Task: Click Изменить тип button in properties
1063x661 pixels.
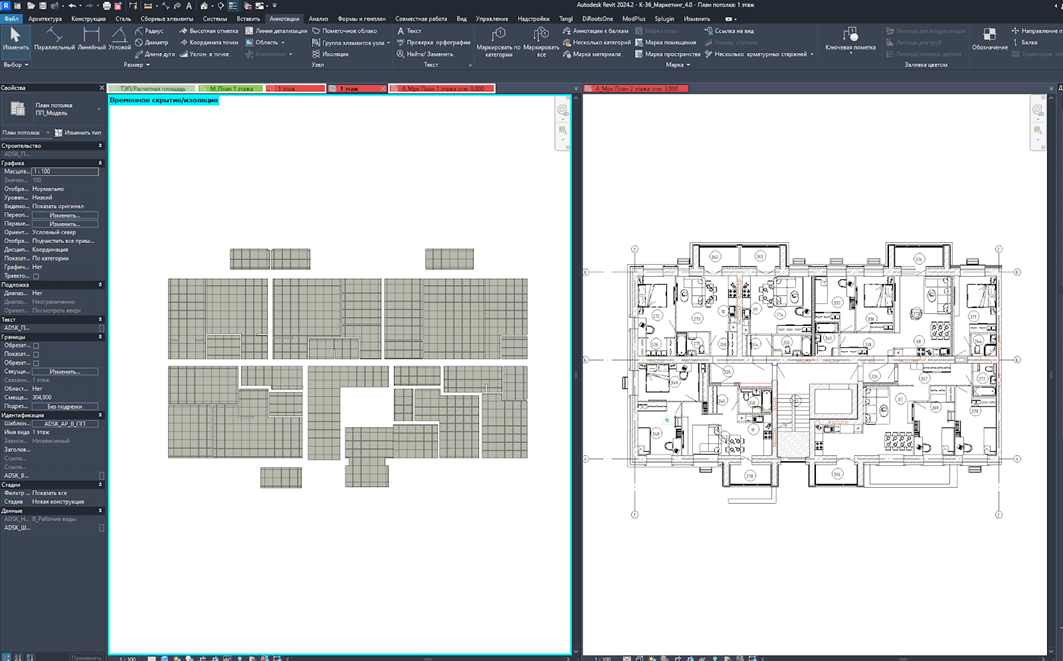Action: pos(78,133)
